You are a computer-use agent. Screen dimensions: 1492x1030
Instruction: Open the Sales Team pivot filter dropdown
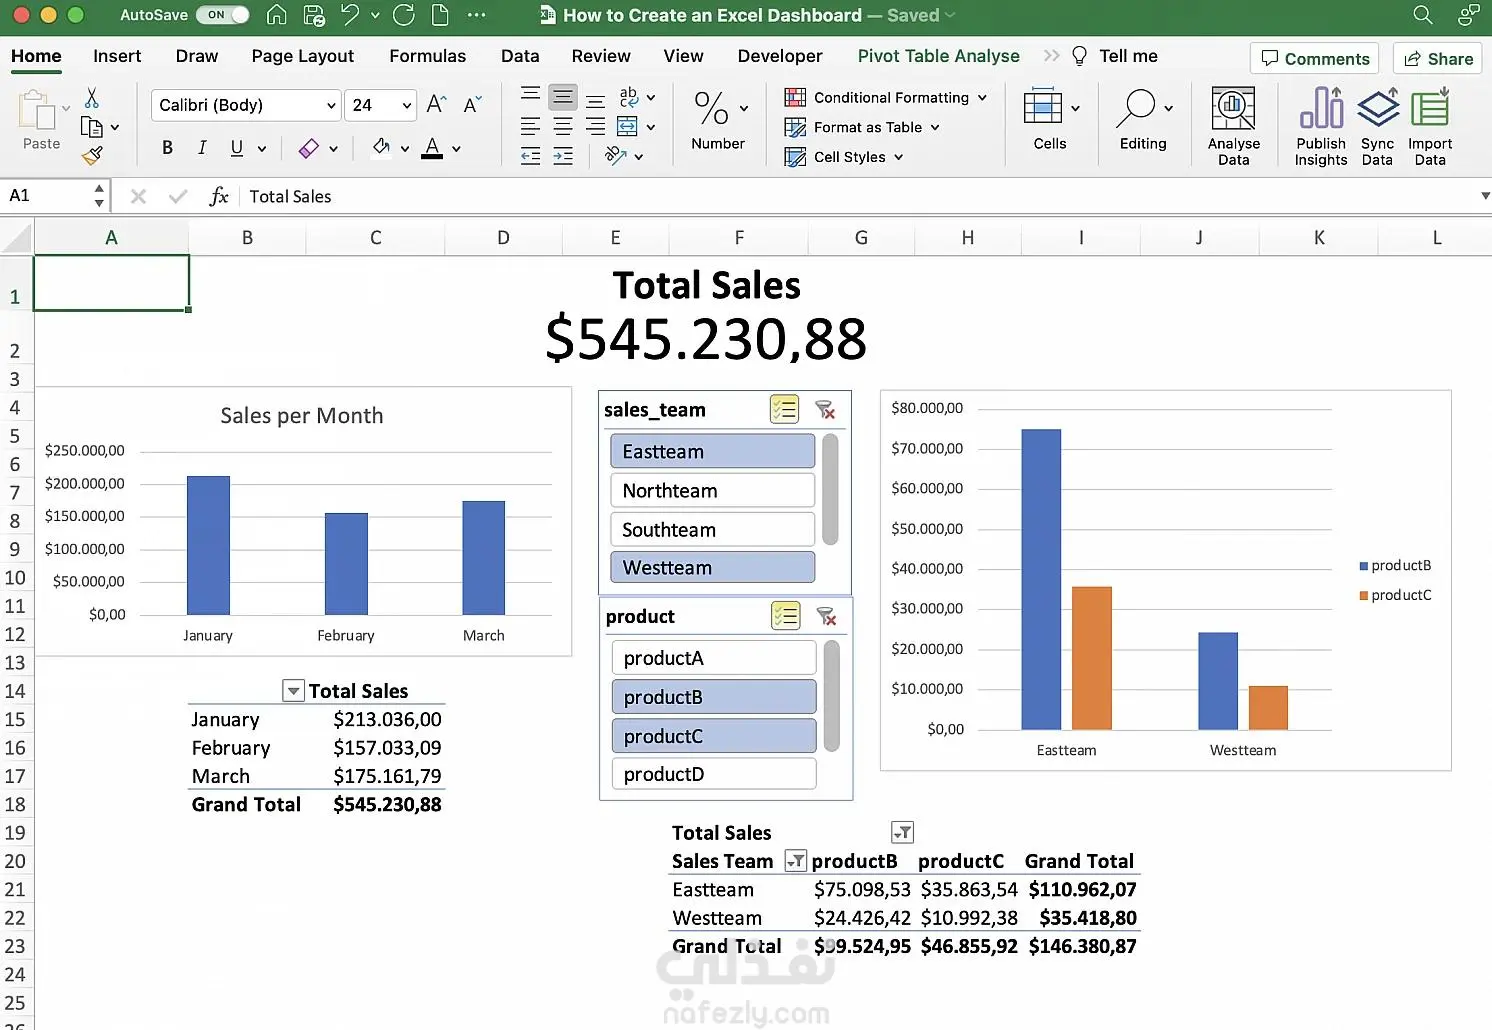pos(795,860)
